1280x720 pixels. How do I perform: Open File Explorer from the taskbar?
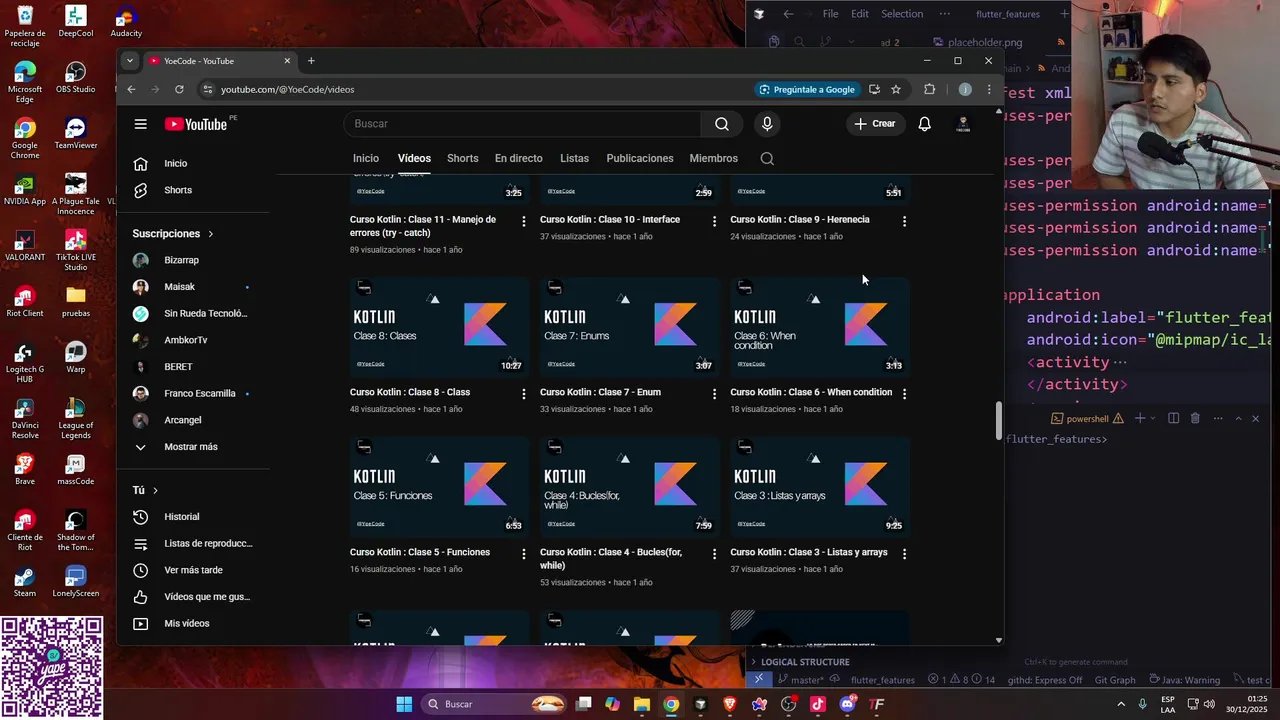click(642, 704)
